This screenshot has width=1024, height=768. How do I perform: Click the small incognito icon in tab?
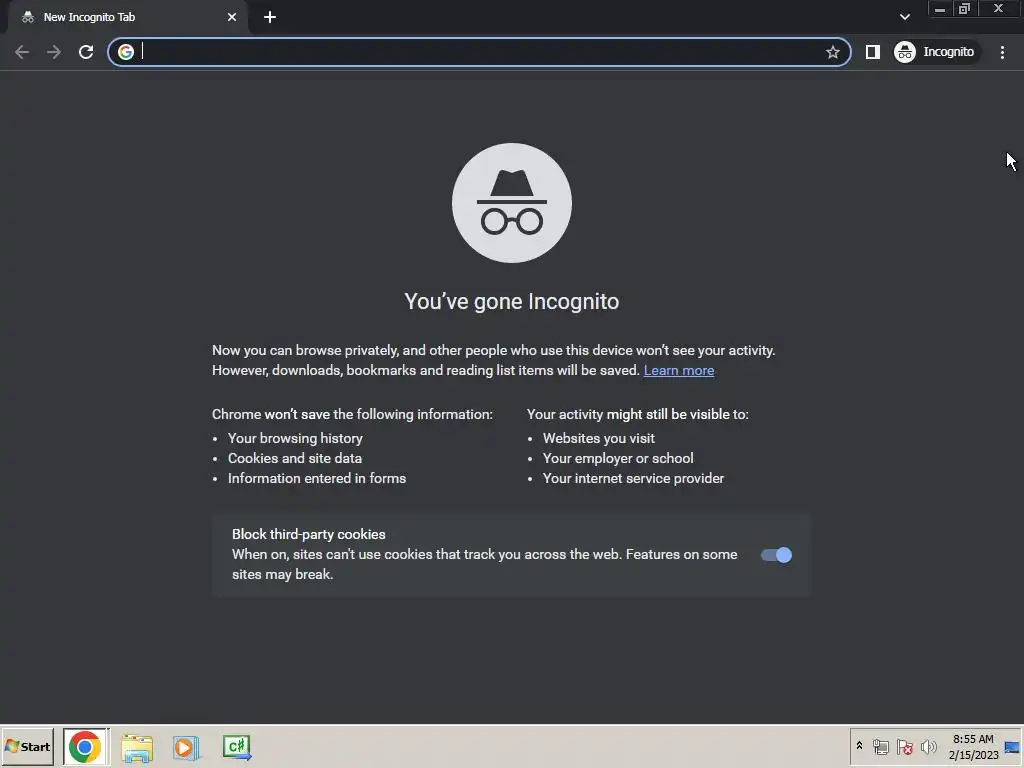(x=27, y=17)
